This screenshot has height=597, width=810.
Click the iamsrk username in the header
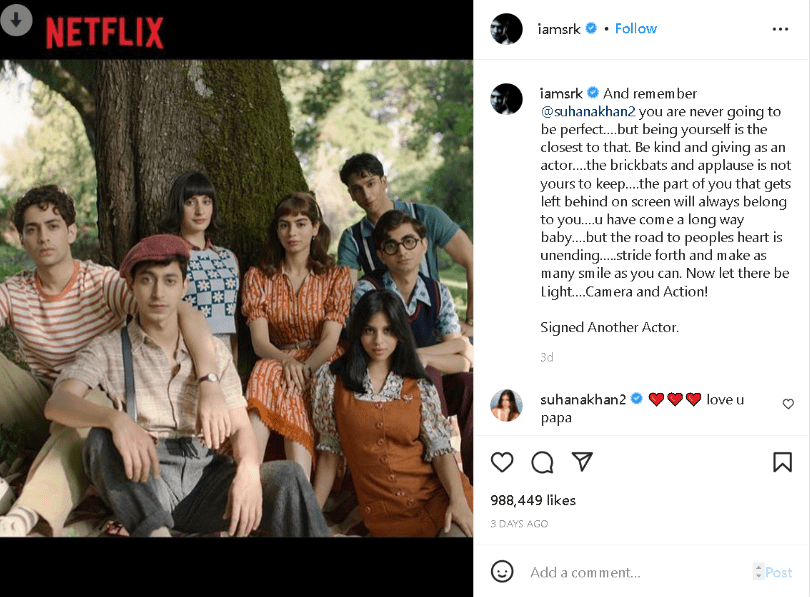[x=559, y=29]
